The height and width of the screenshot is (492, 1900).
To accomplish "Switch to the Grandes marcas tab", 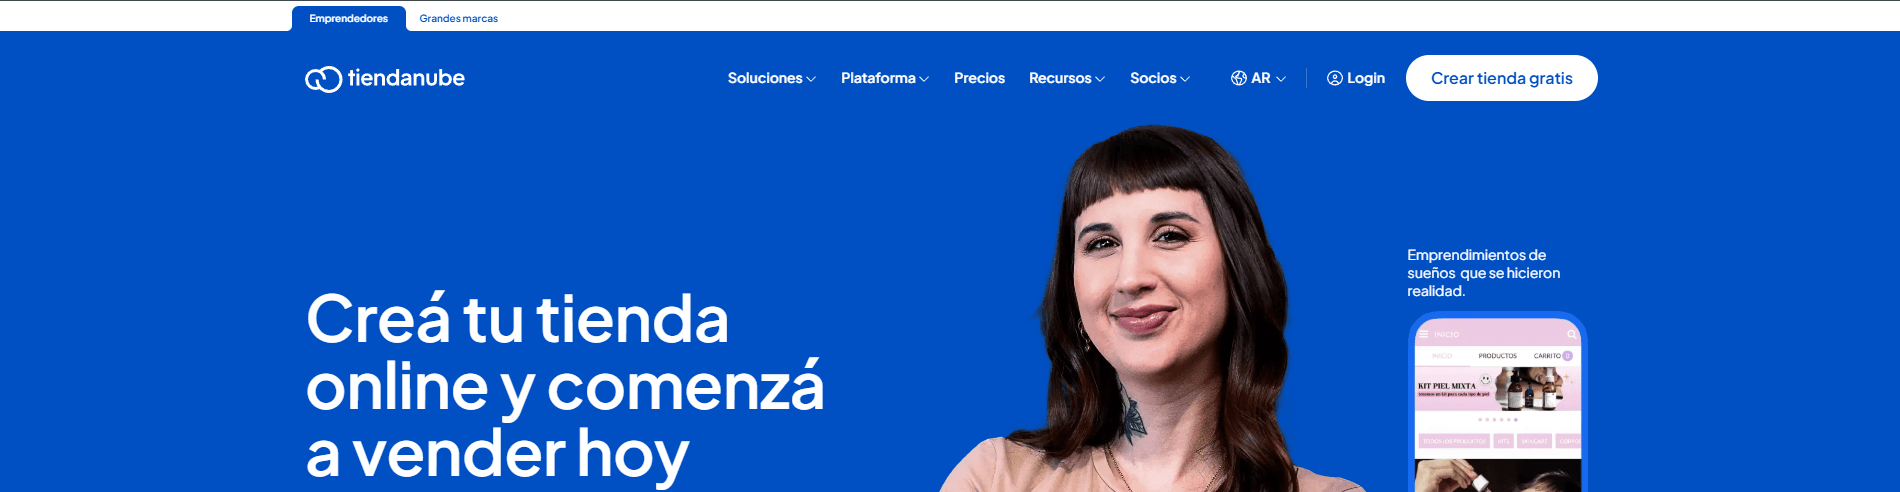I will click(458, 18).
